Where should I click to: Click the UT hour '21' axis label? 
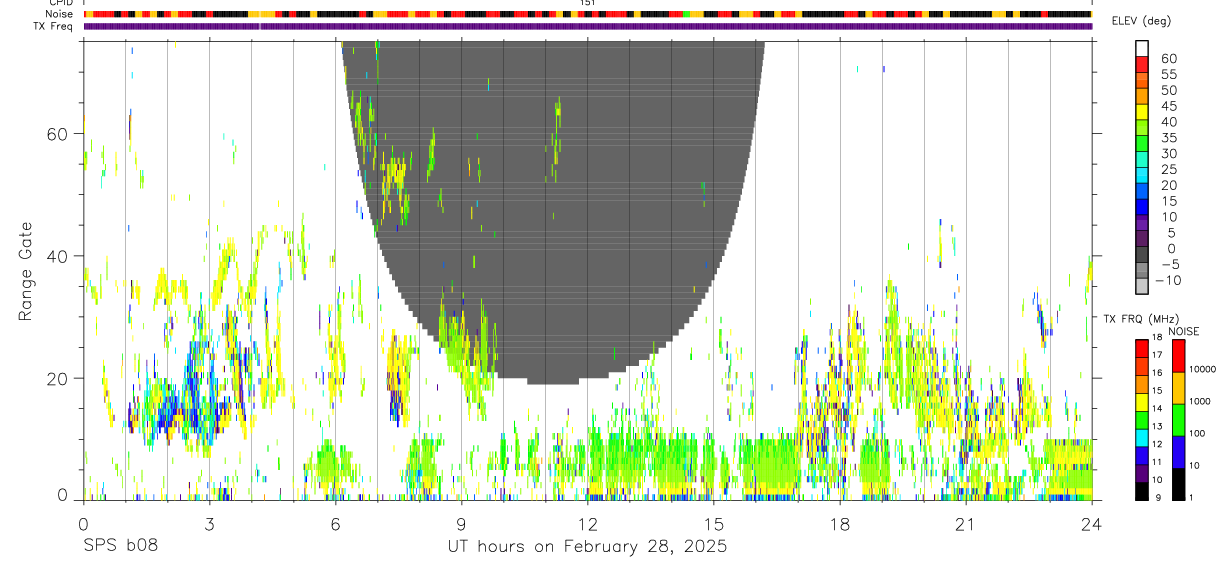[966, 523]
